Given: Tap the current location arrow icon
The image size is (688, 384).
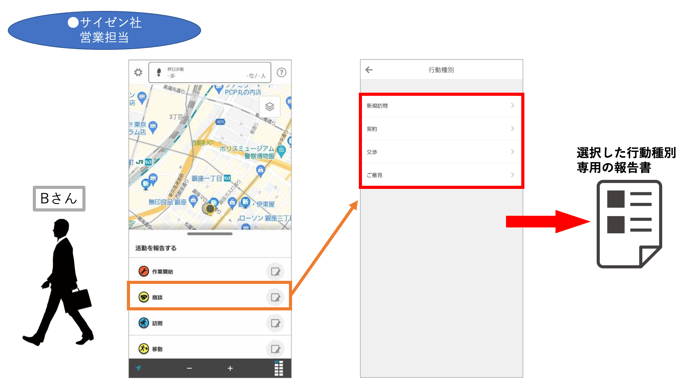Looking at the screenshot, I should [139, 368].
